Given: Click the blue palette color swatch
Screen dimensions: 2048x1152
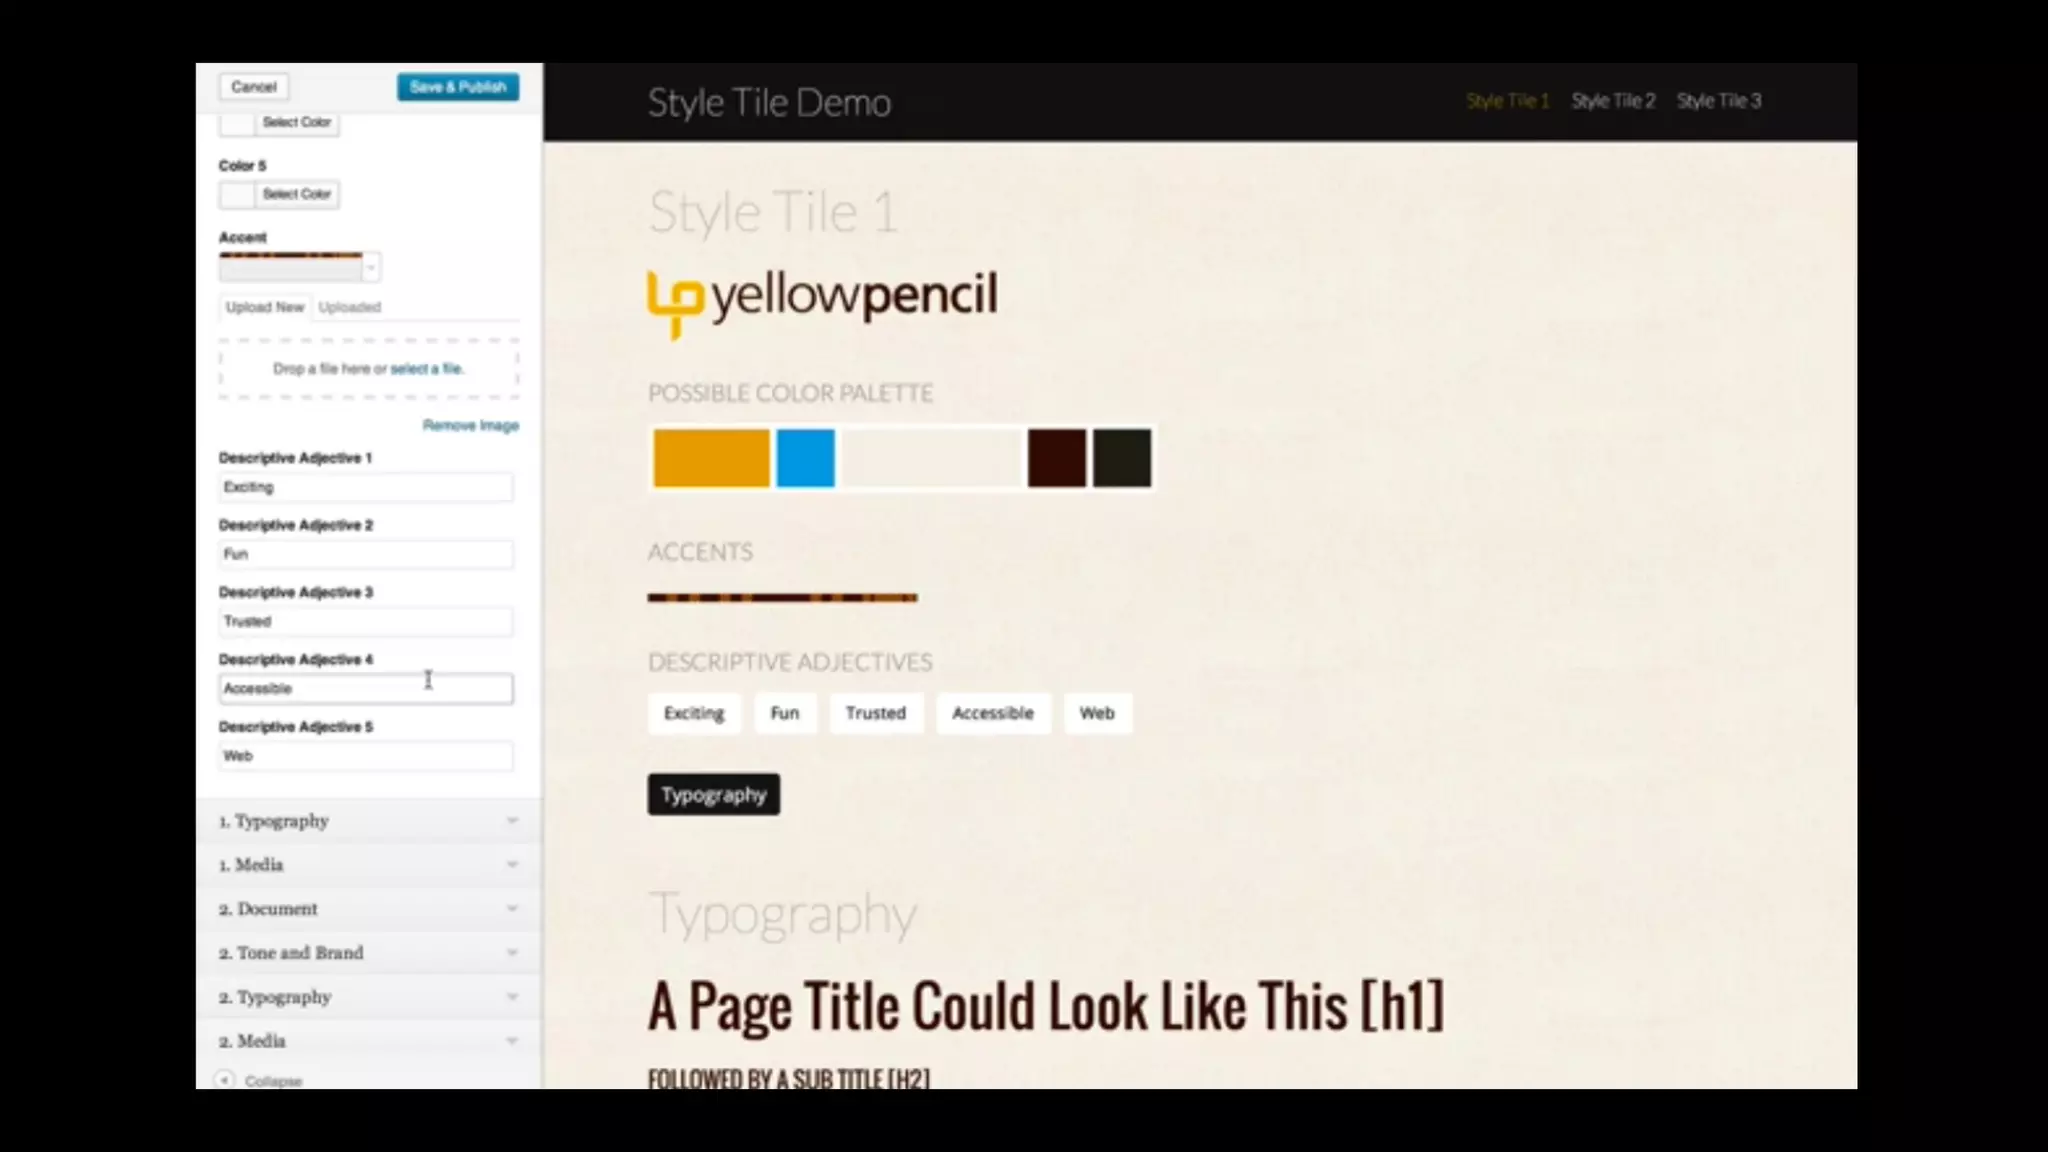Looking at the screenshot, I should (805, 459).
